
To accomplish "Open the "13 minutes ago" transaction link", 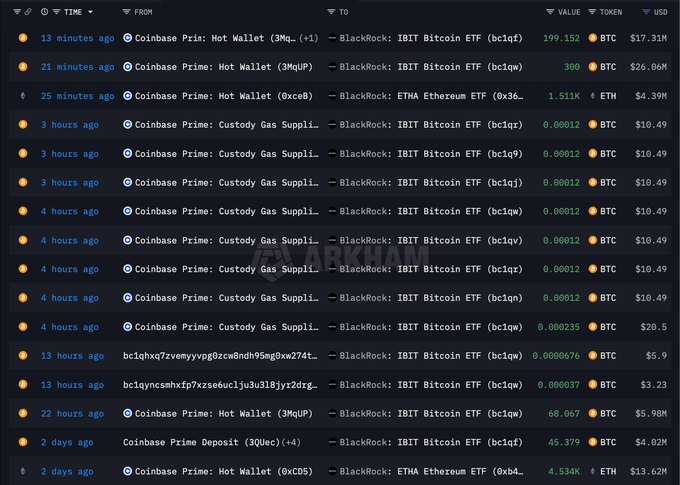I will point(77,38).
